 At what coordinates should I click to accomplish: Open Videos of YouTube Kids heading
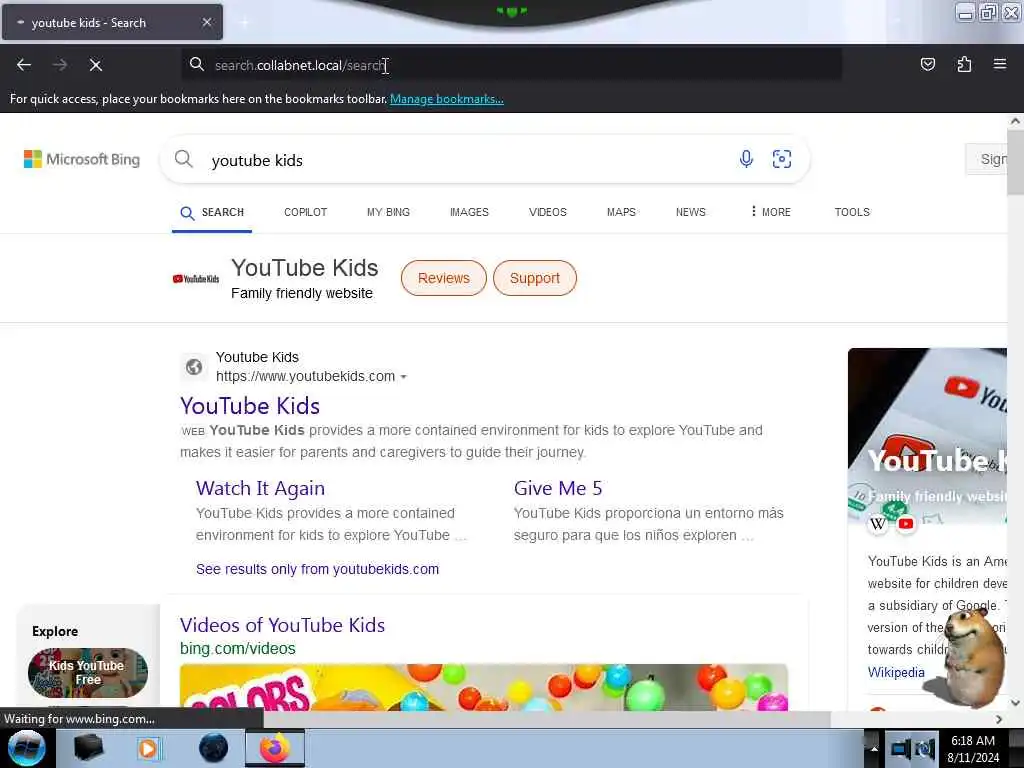click(x=283, y=626)
